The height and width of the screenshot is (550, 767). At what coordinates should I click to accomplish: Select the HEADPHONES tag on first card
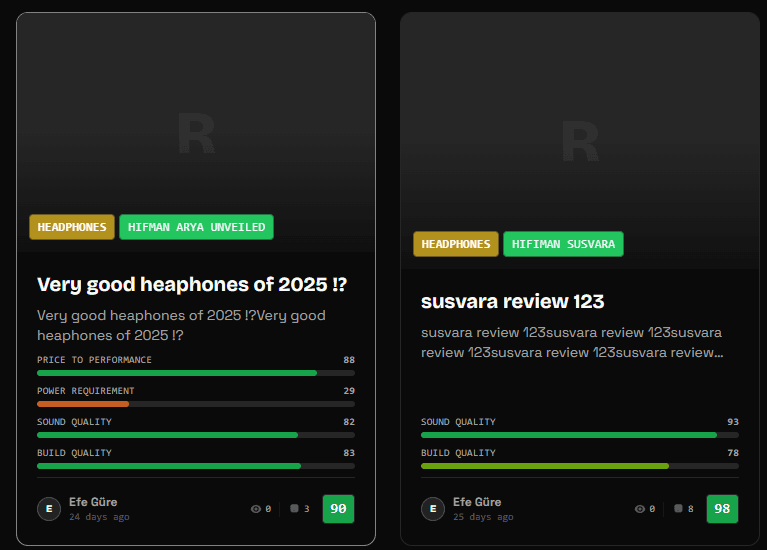tap(72, 227)
